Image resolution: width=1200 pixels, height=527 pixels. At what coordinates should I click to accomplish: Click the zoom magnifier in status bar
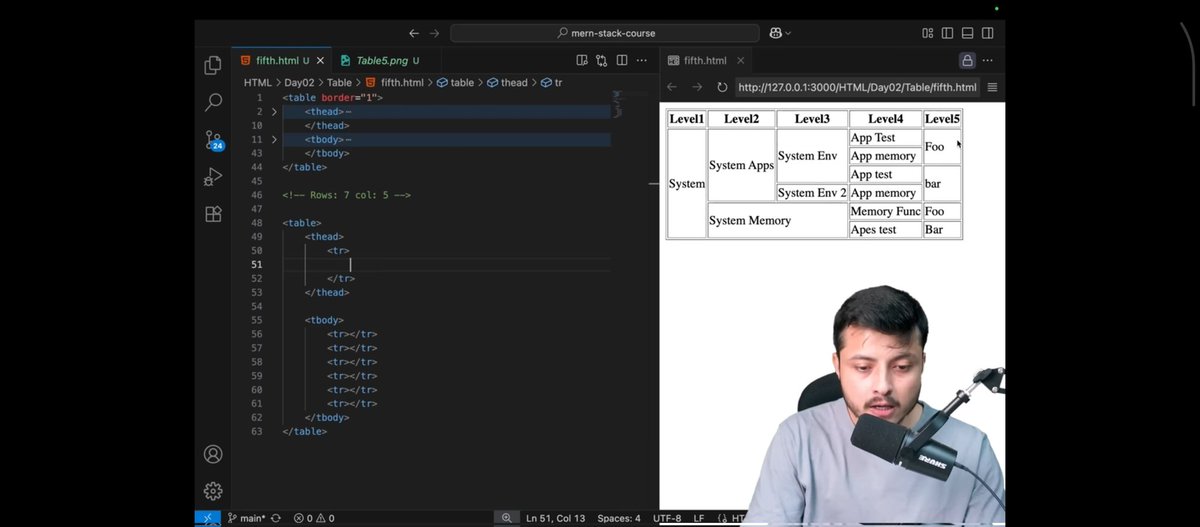[507, 518]
